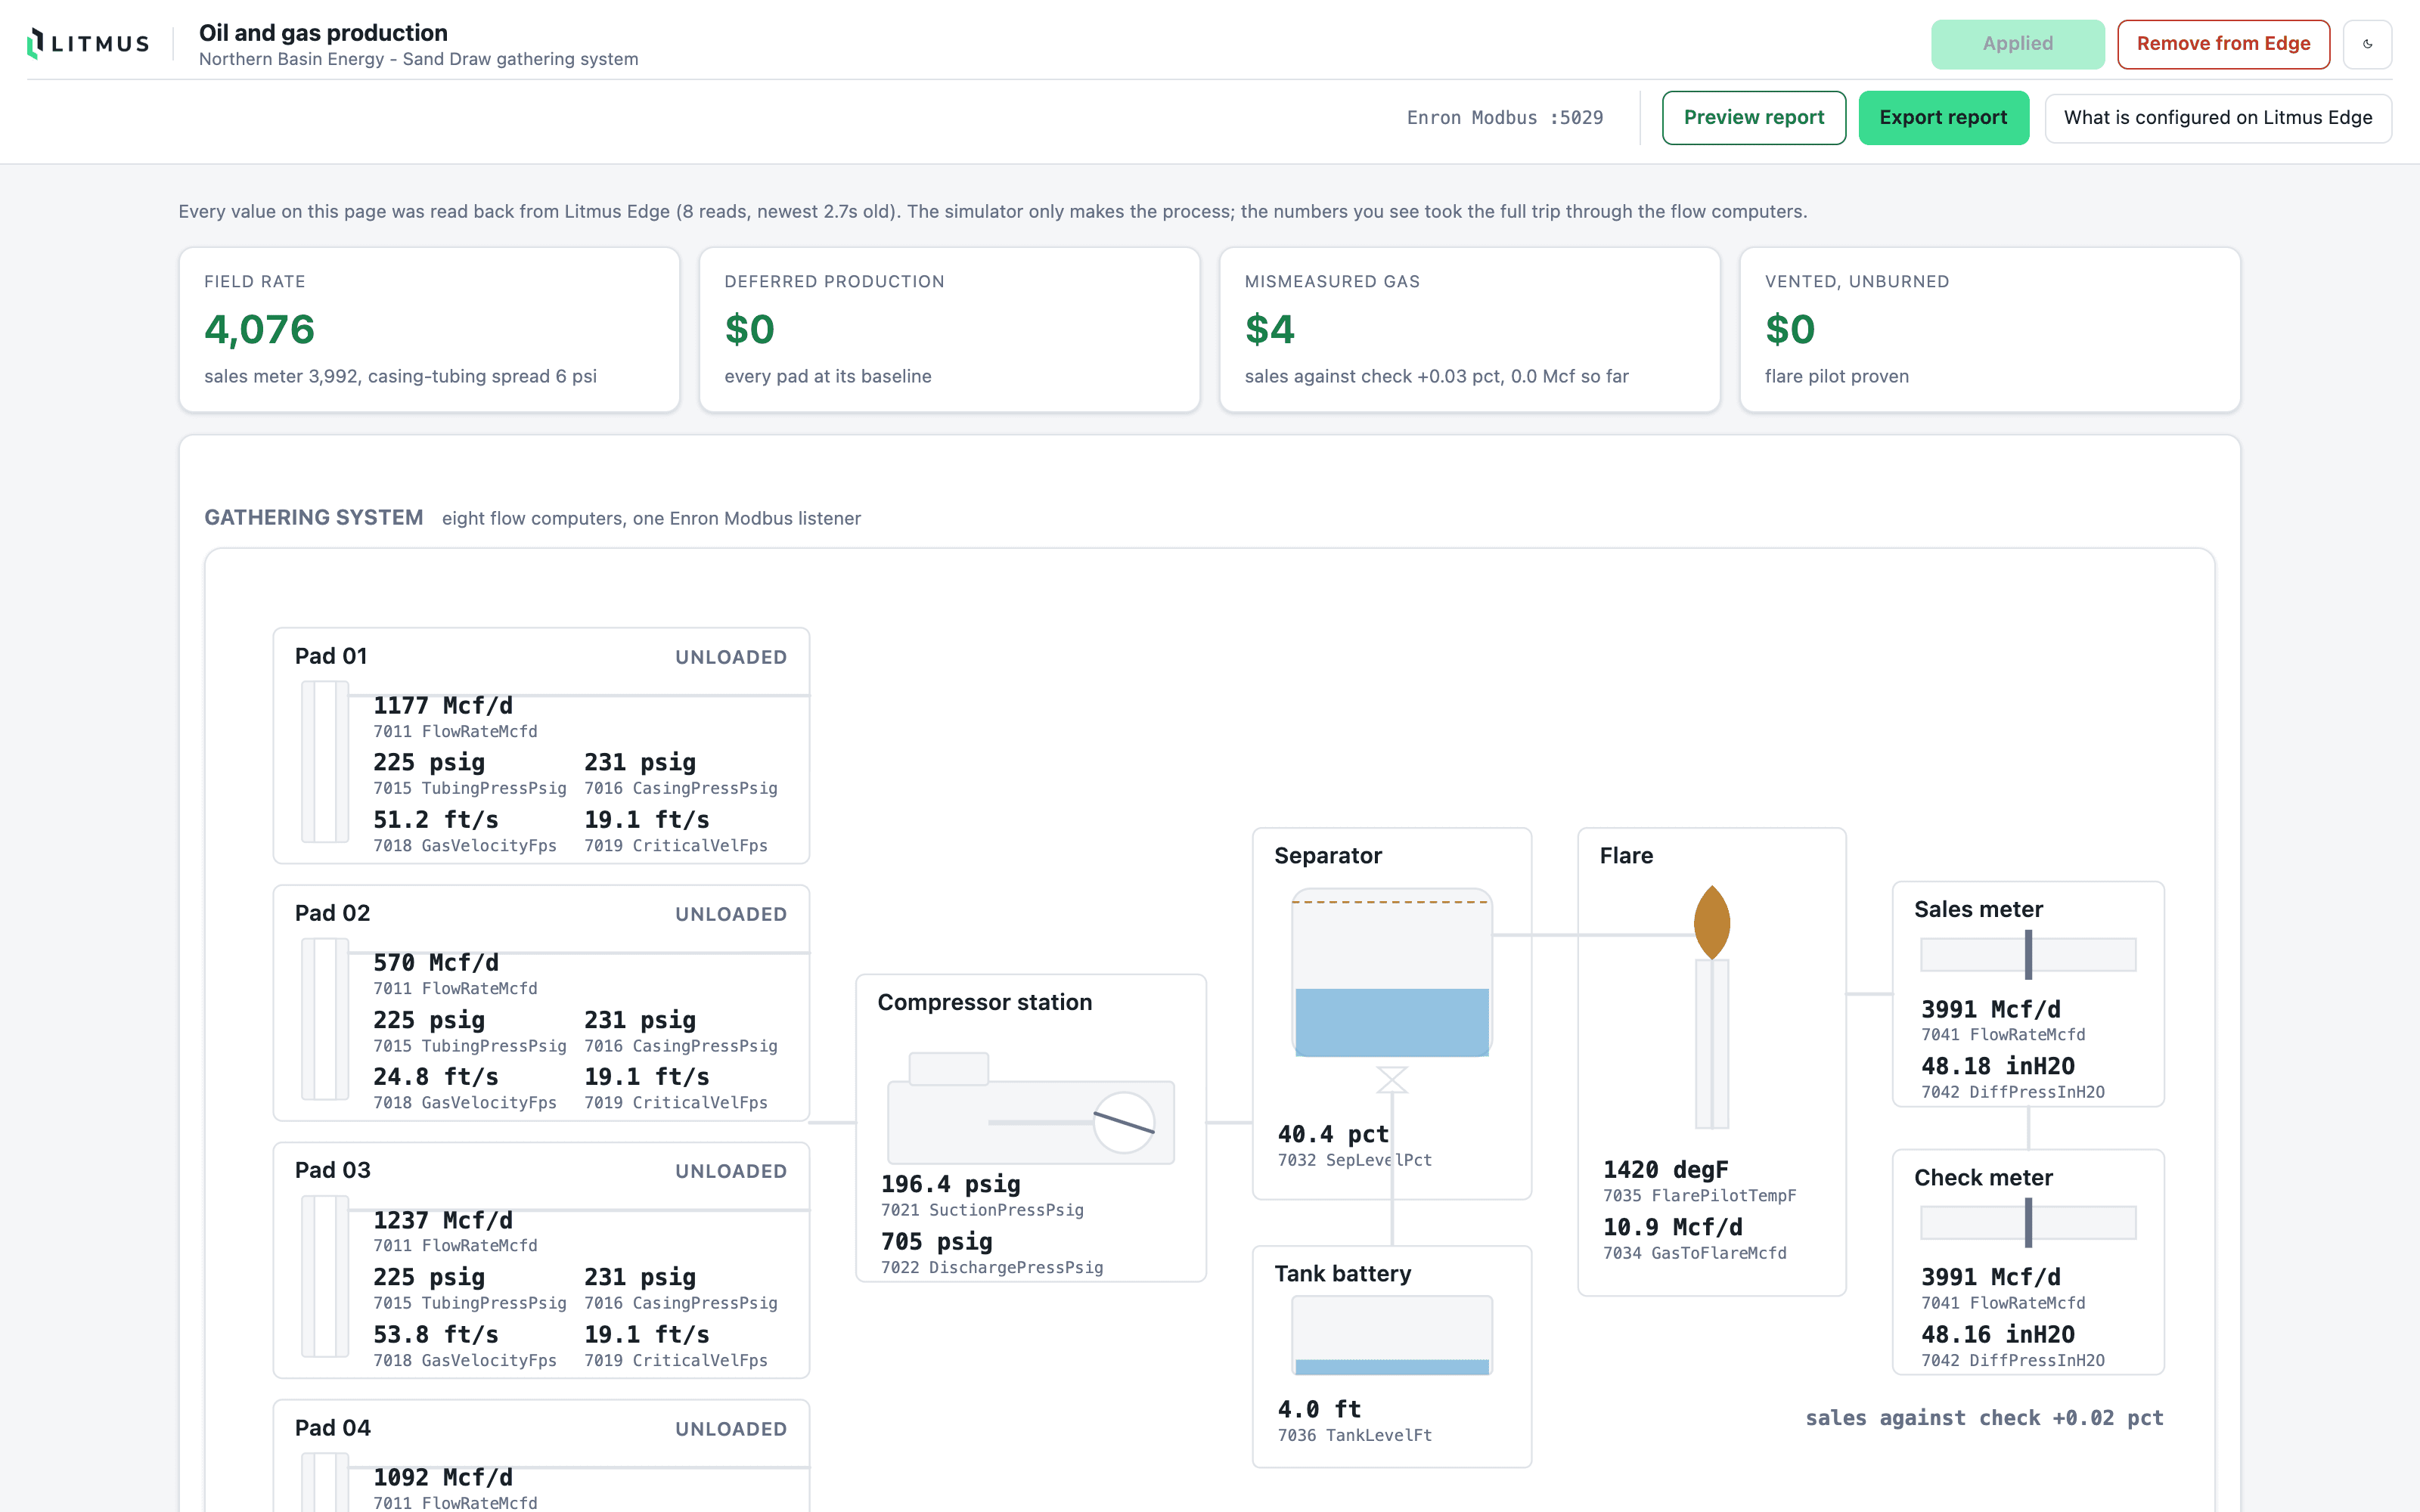Viewport: 2420px width, 1512px height.
Task: Click Pad 02 tubing pressure 225 psig
Action: click(429, 1020)
